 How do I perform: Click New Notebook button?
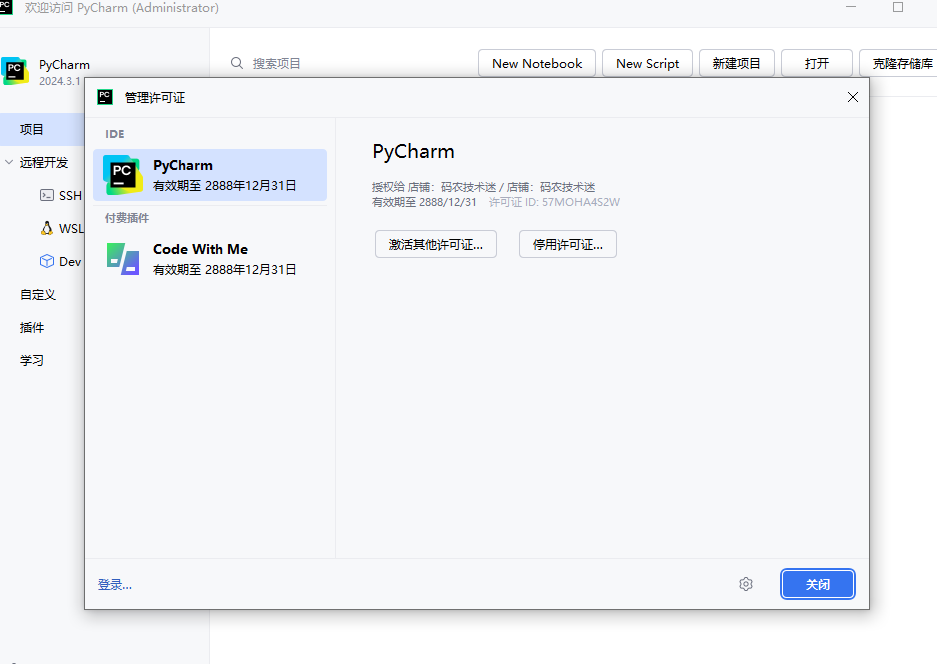click(x=537, y=63)
